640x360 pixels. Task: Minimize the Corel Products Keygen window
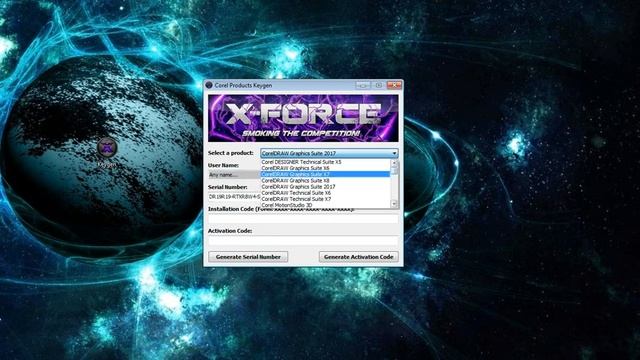(x=363, y=85)
